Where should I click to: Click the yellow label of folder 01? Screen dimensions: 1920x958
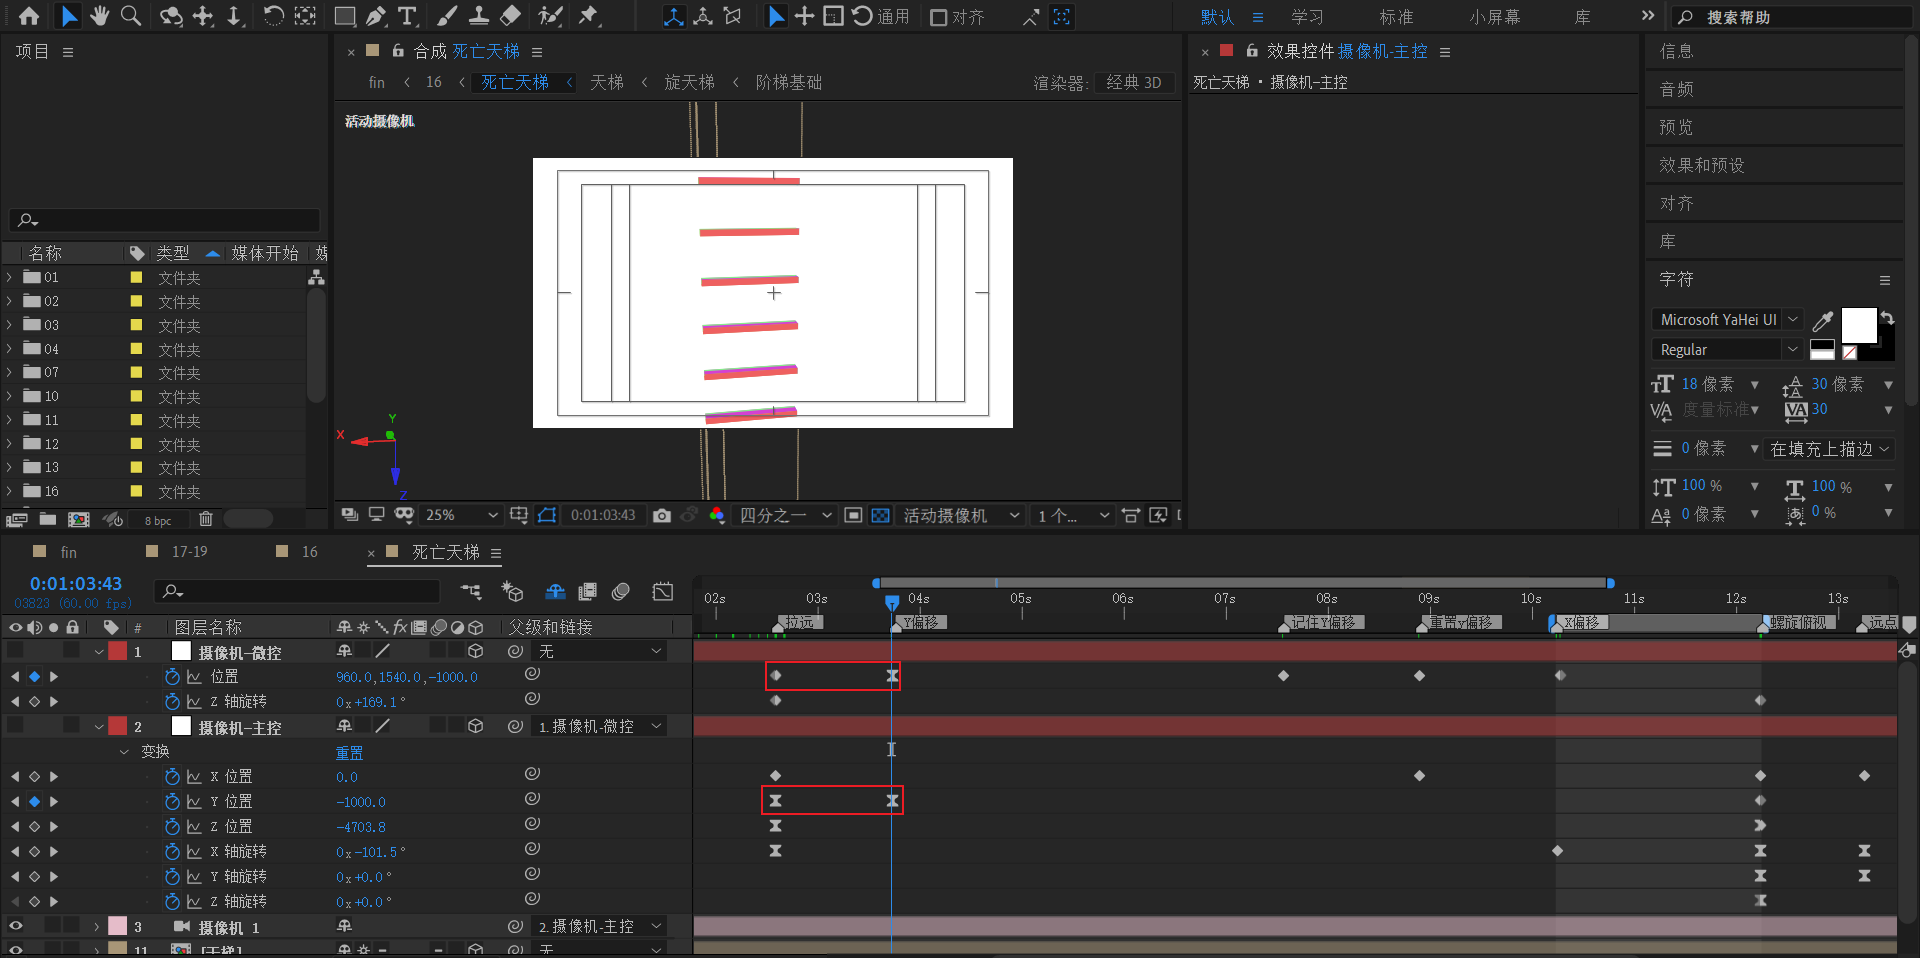click(136, 277)
